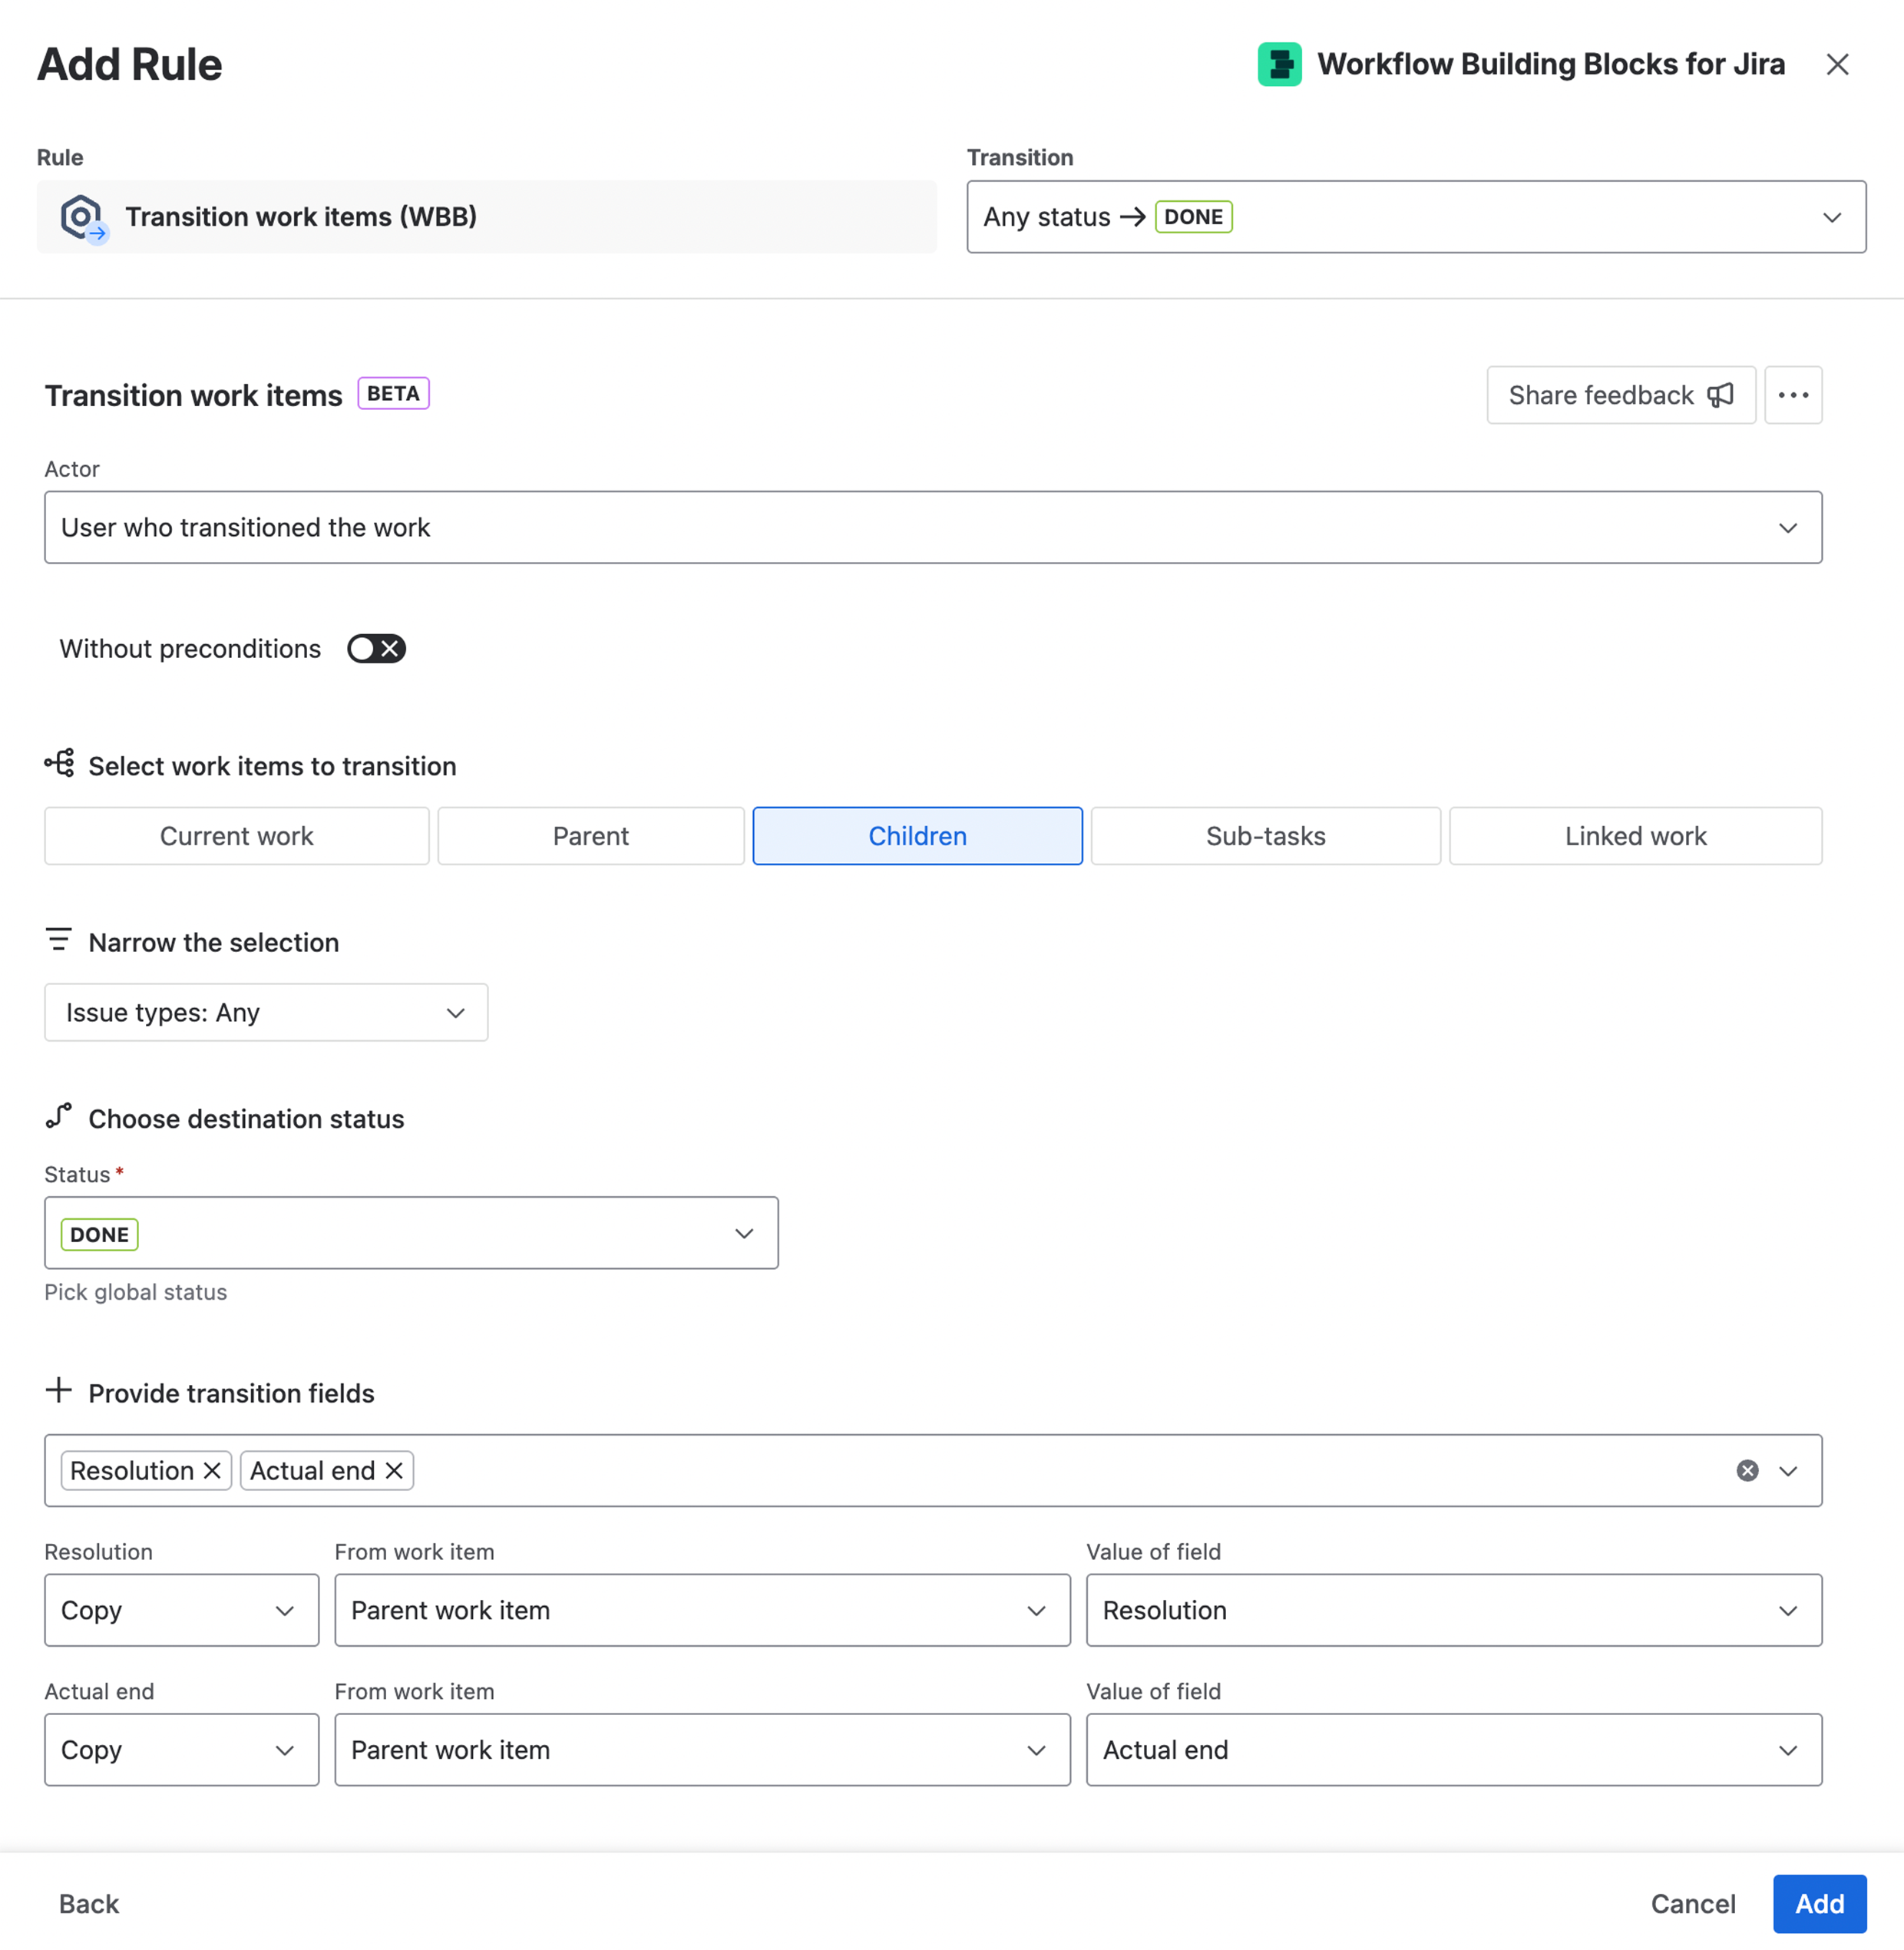Click the filter icon beside Narrow the selection
Viewport: 1904px width, 1950px height.
[x=59, y=938]
